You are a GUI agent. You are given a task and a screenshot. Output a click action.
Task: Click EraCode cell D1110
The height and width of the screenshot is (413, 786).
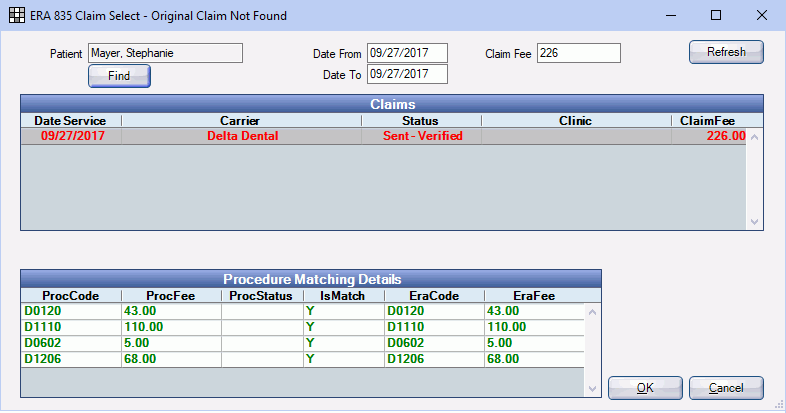(x=434, y=327)
